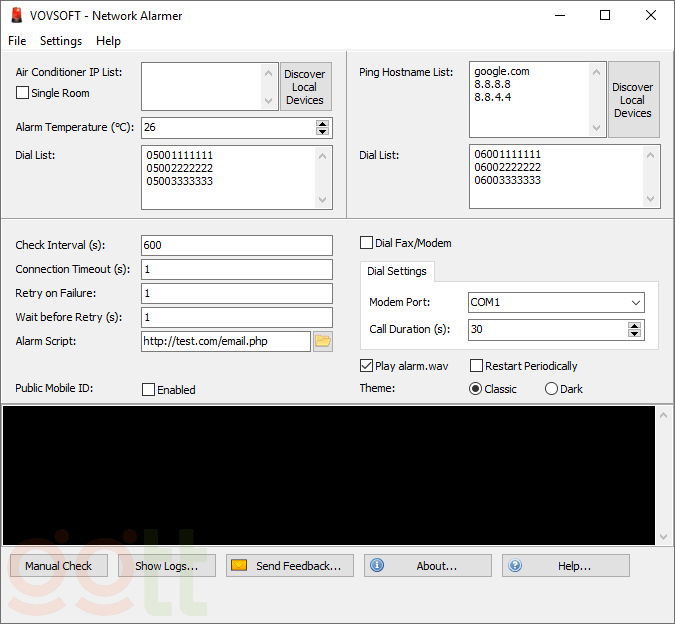
Task: Click scroll down arrow of left Dial List
Action: pos(322,200)
